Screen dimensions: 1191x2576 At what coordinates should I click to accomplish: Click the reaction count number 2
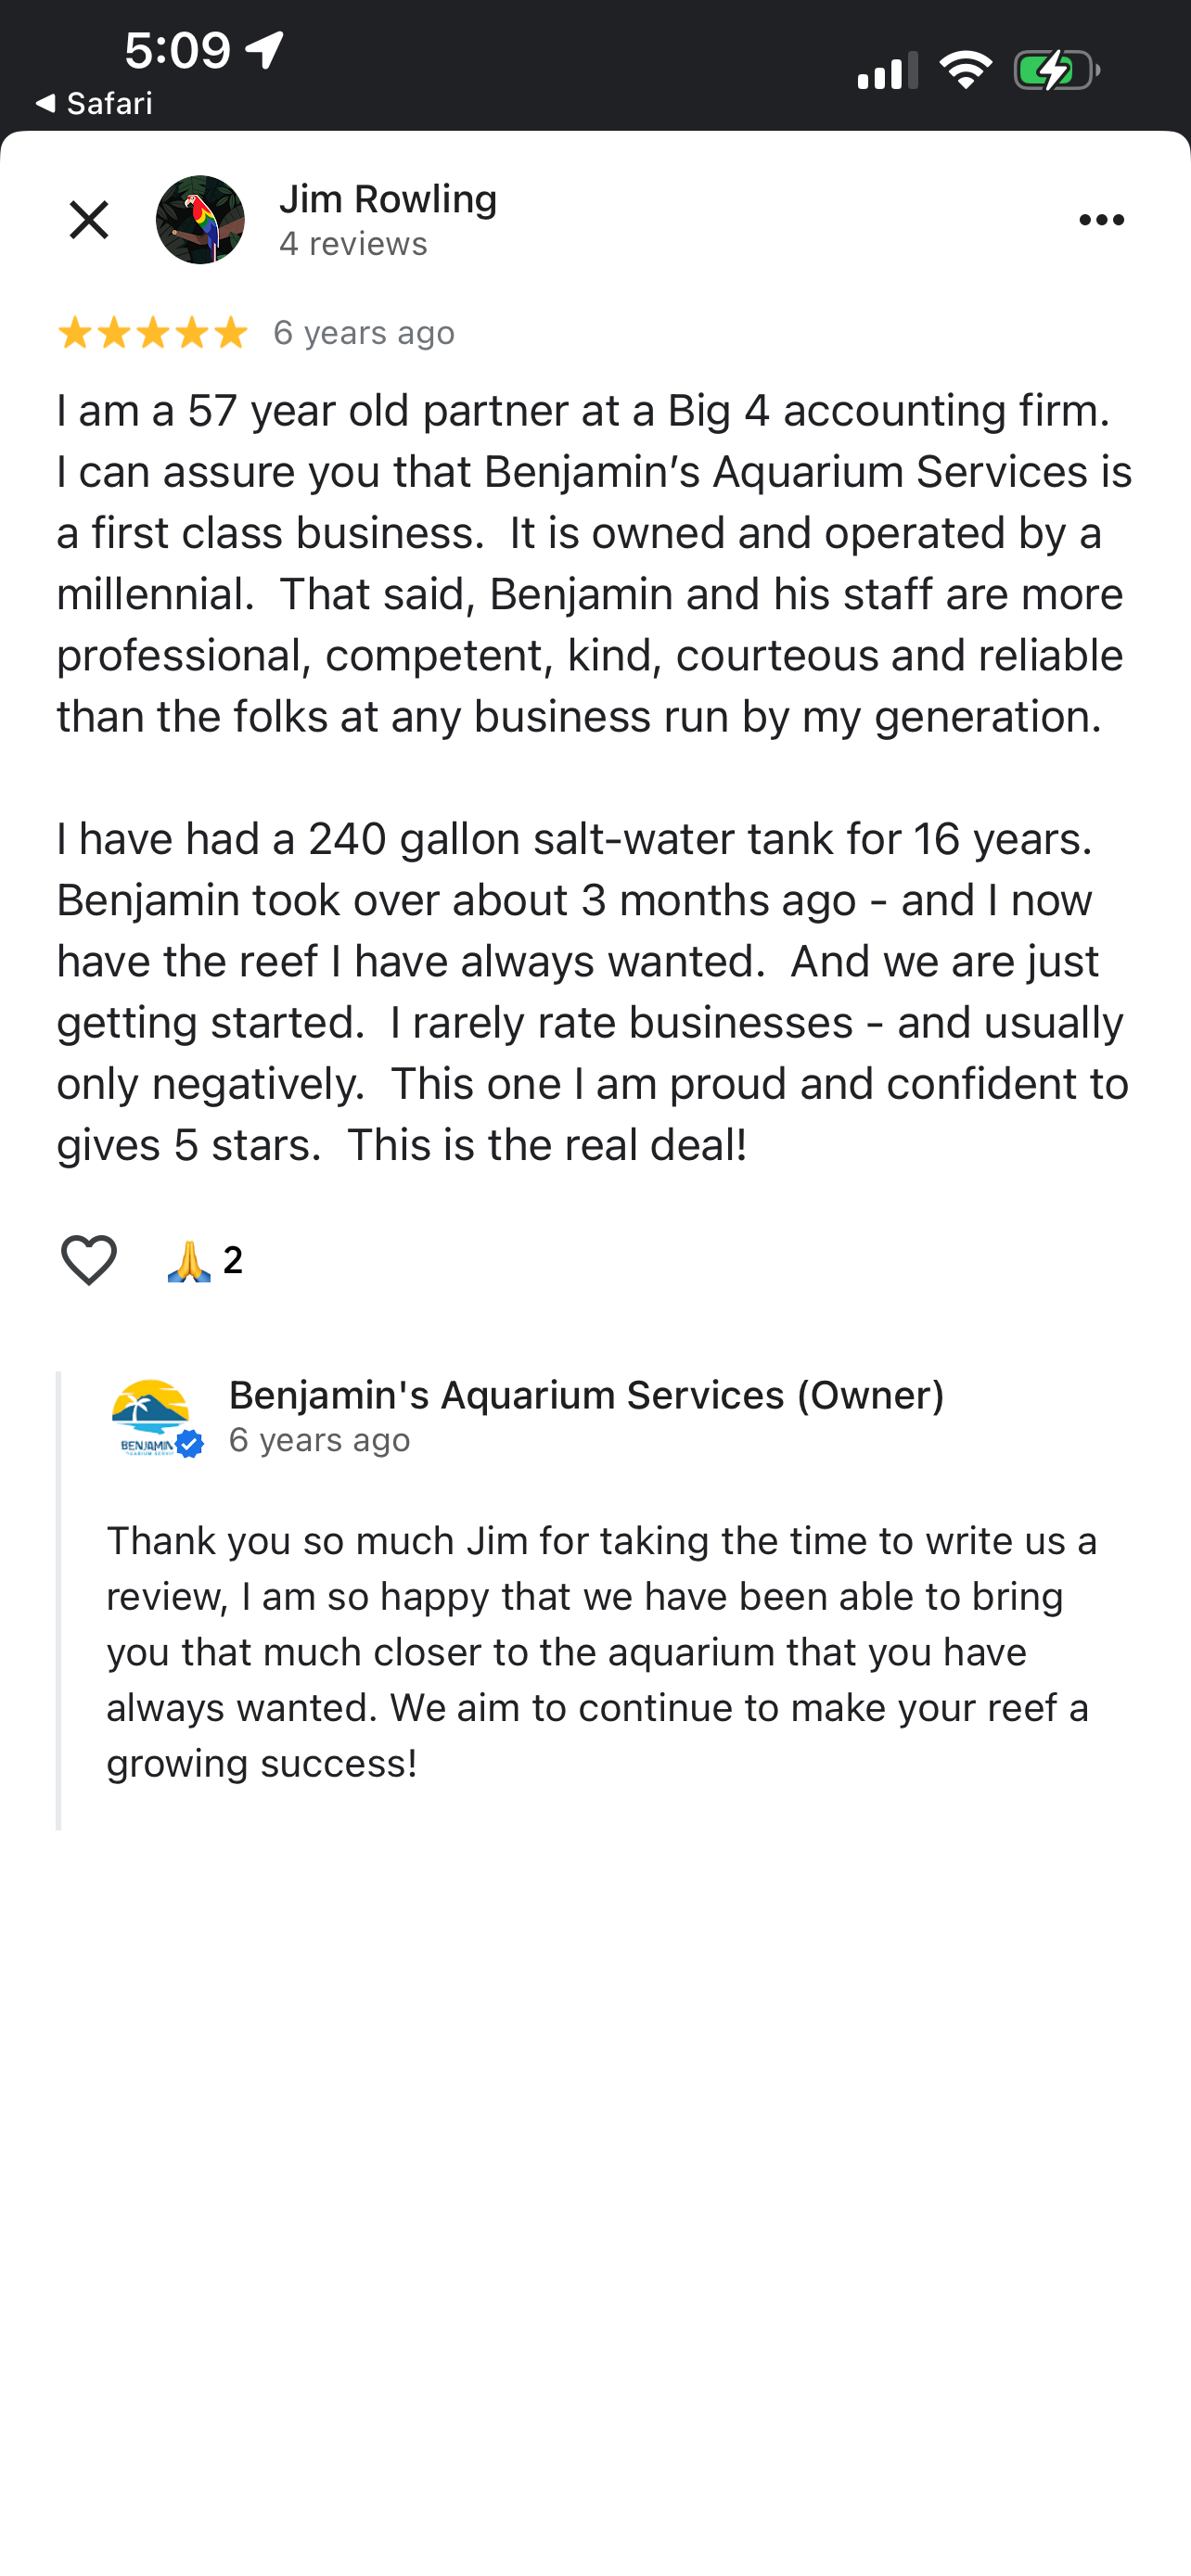[x=233, y=1260]
